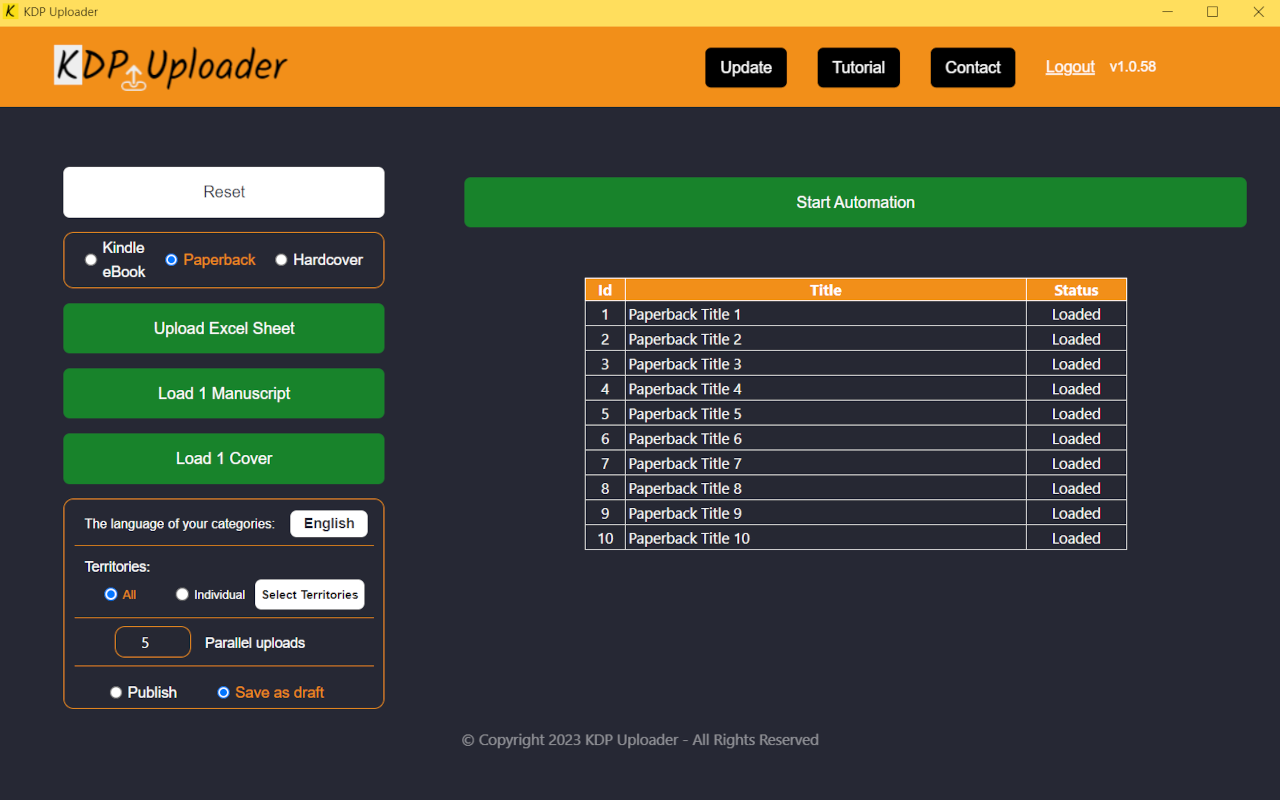Click the Id cell 7
Viewport: 1280px width, 800px height.
[x=605, y=464]
